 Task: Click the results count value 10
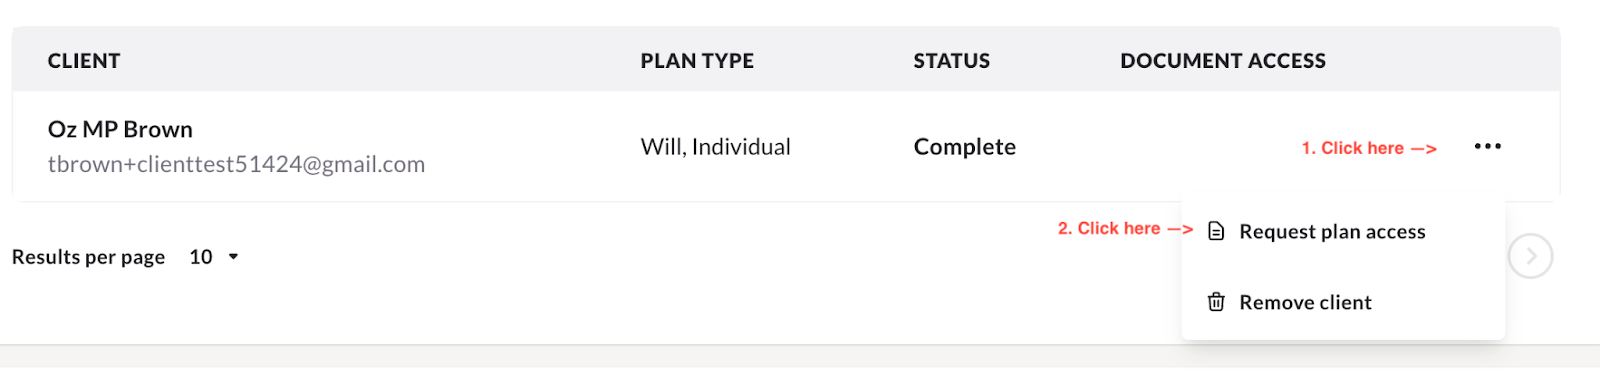coord(201,257)
